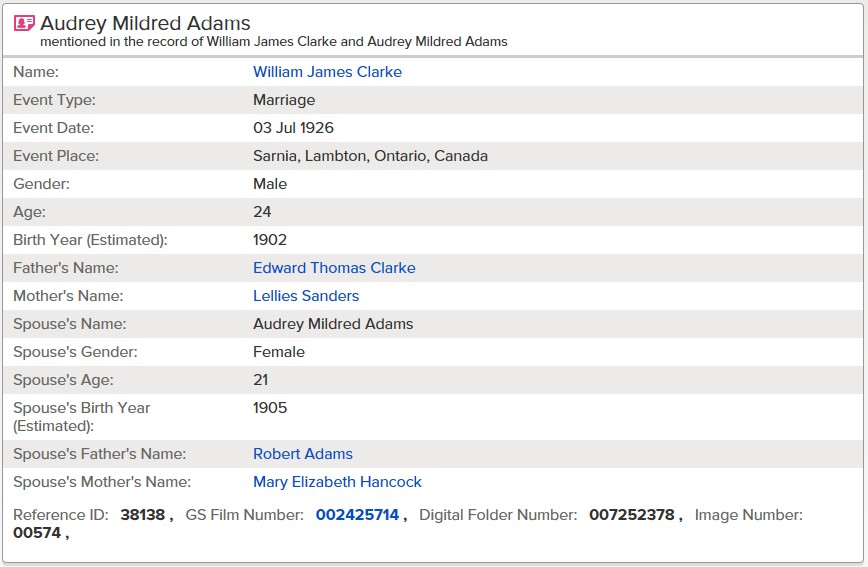
Task: Open Mary Elizabeth Hancock link
Action: [x=337, y=482]
